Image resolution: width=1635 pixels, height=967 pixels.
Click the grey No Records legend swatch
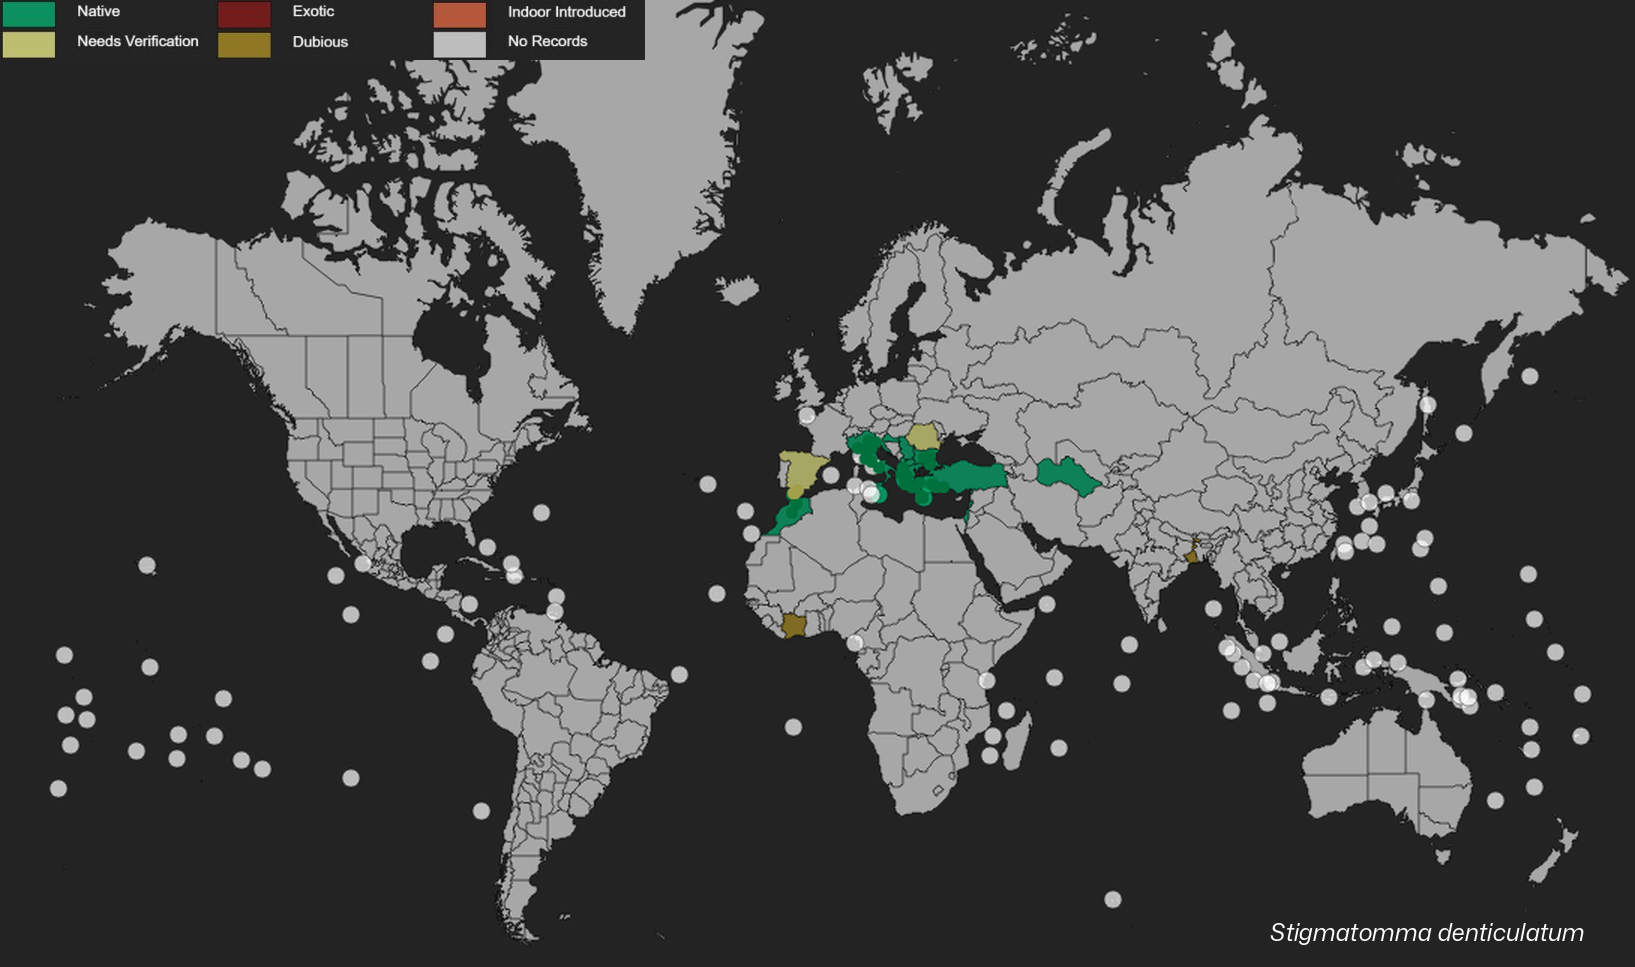tap(460, 44)
